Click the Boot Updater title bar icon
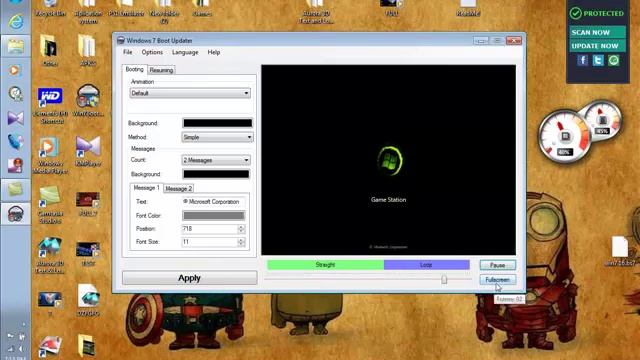The width and height of the screenshot is (640, 360). [x=120, y=40]
